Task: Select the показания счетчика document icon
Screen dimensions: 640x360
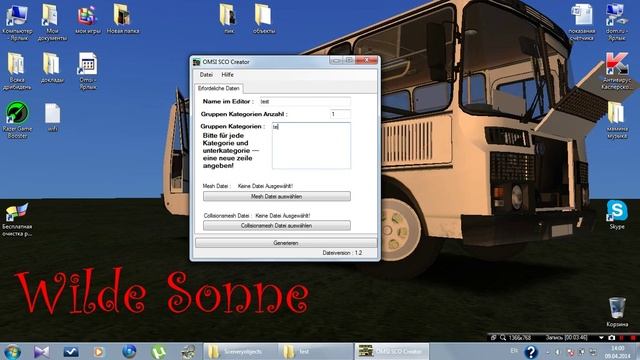Action: (582, 22)
